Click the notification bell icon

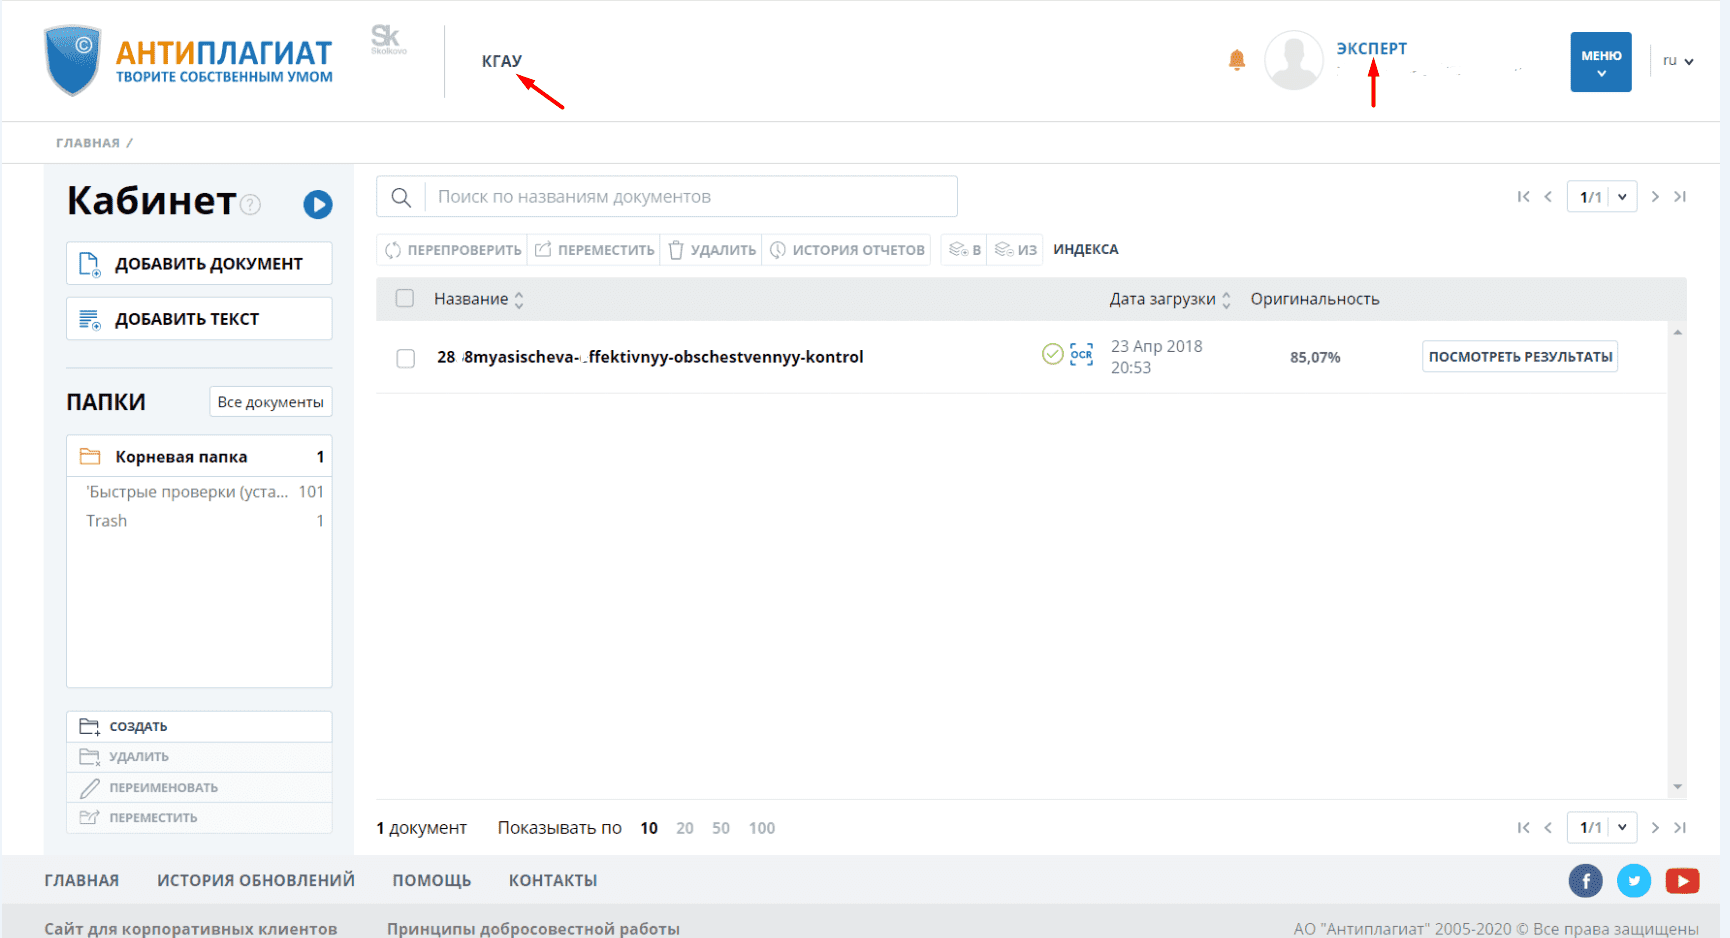point(1237,60)
